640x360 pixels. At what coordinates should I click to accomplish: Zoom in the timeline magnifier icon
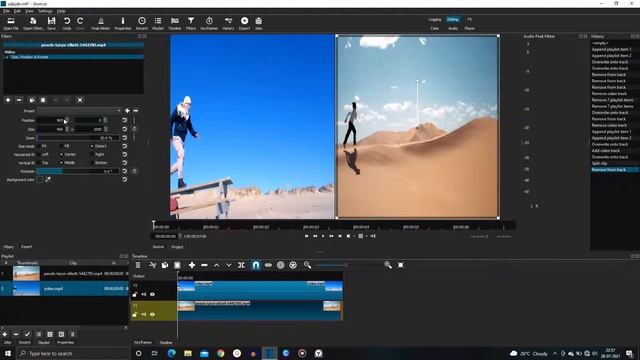pyautogui.click(x=388, y=265)
